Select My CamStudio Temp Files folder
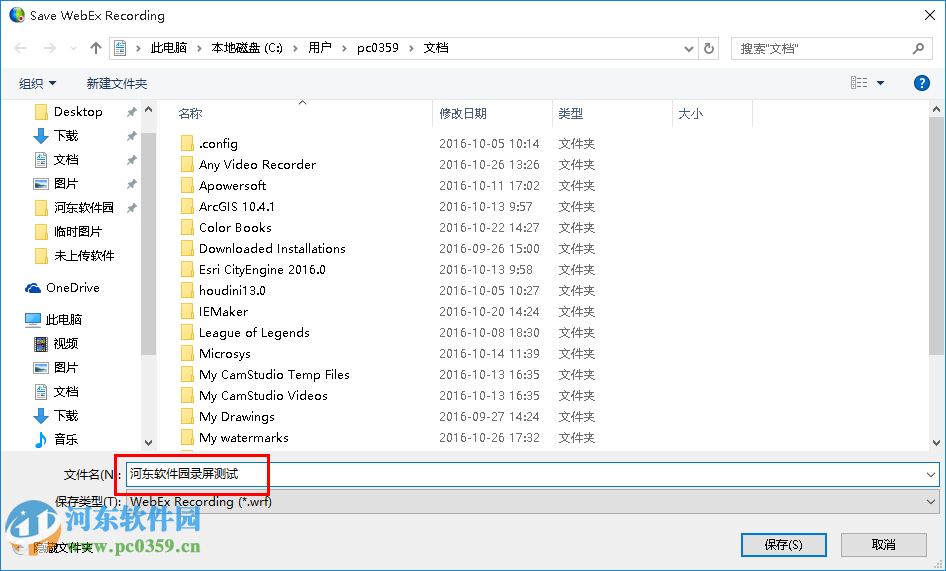Viewport: 946px width, 571px height. pyautogui.click(x=274, y=375)
